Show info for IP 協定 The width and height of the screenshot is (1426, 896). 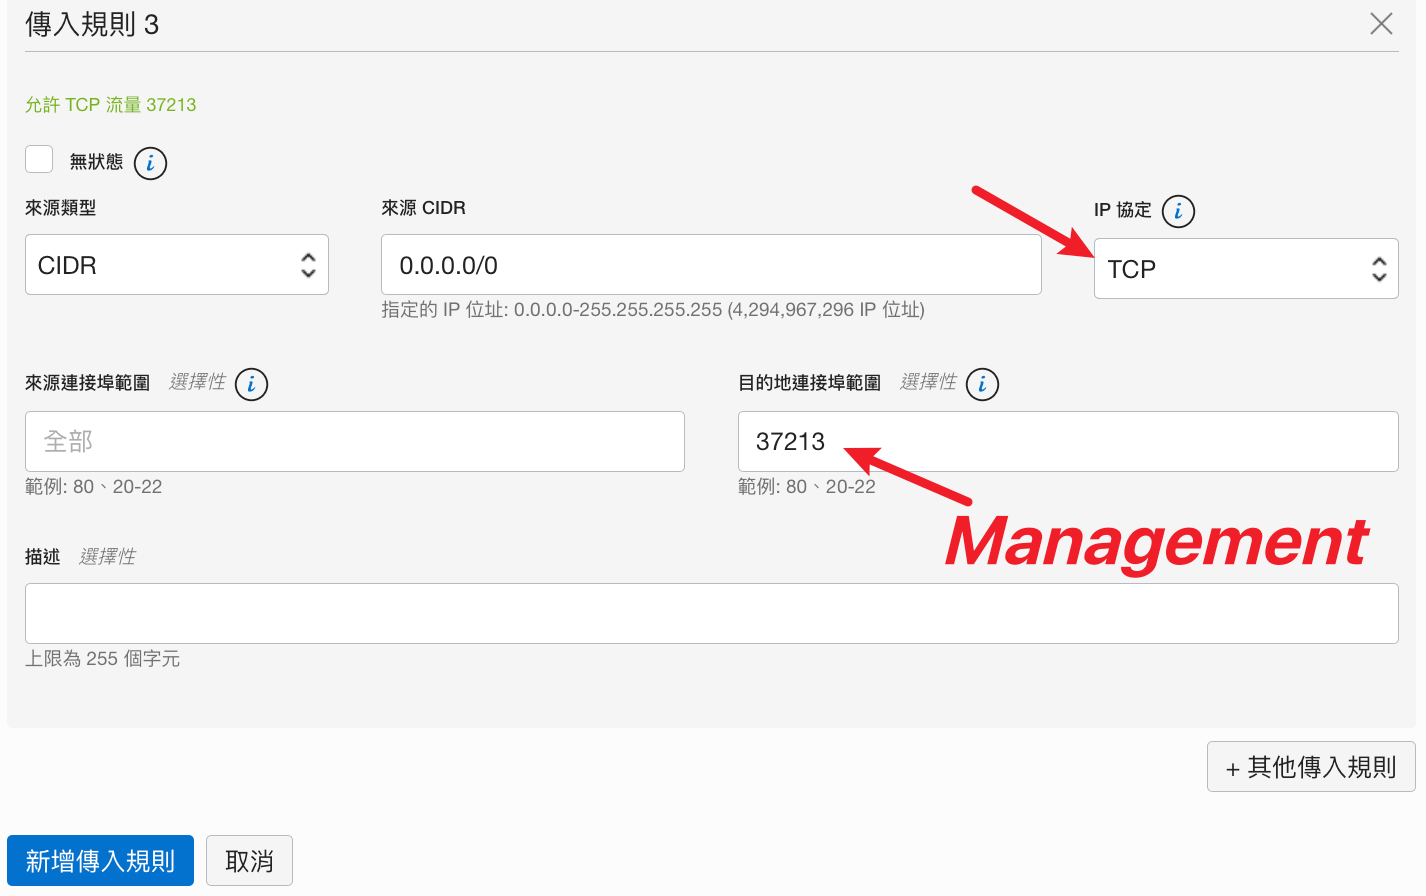[x=1178, y=211]
